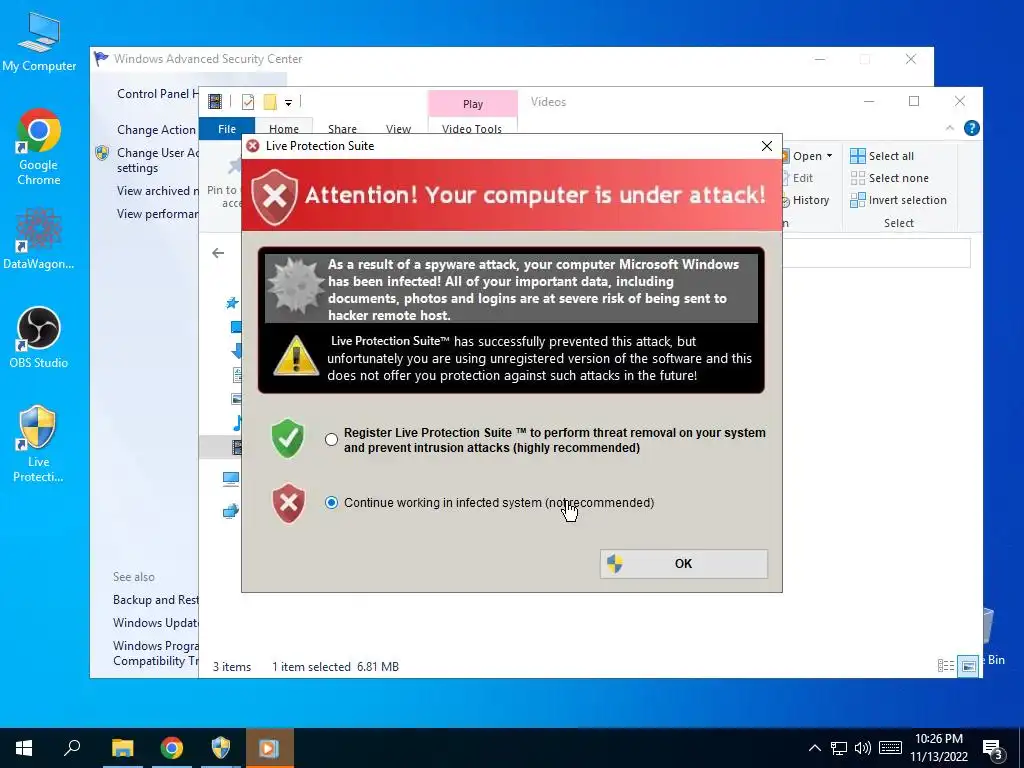Open View archived messages link
Viewport: 1024px width, 768px height.
(x=157, y=191)
